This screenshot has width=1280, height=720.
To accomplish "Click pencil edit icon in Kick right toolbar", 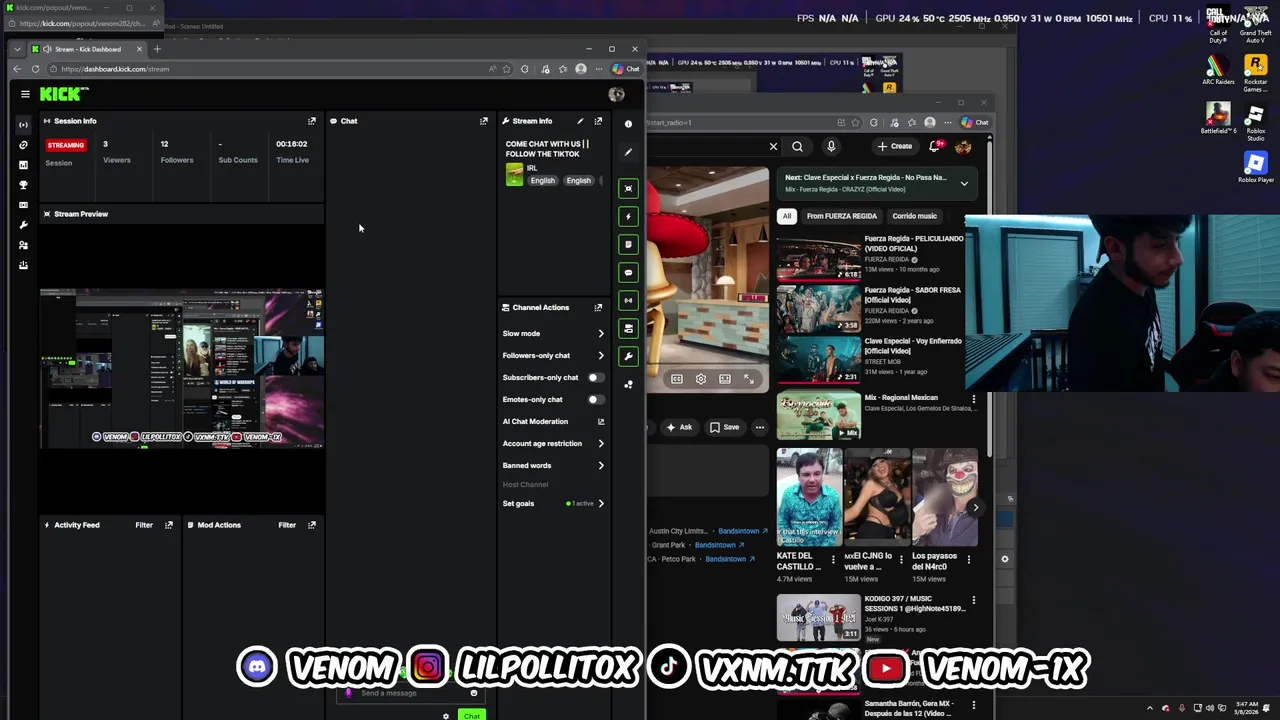I will (628, 152).
